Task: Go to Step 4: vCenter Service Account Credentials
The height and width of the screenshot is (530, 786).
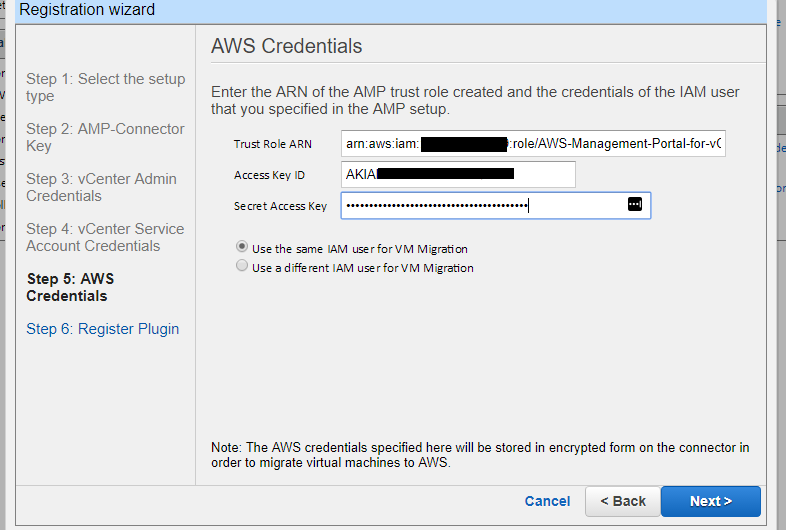Action: 105,237
